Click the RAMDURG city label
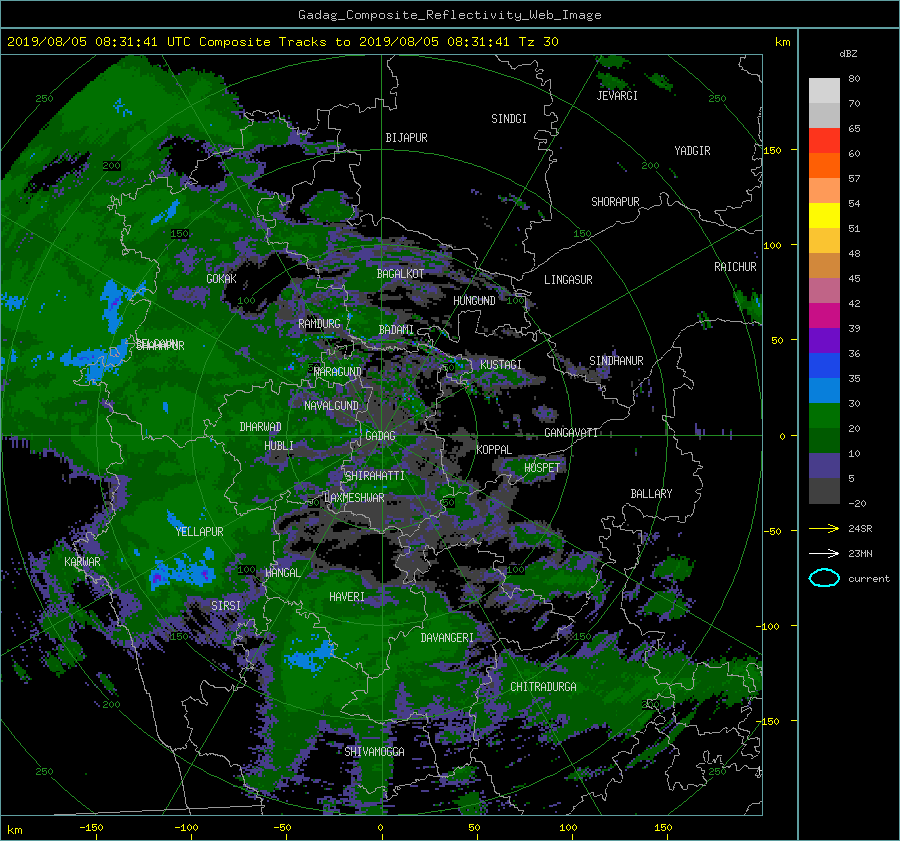 [319, 324]
